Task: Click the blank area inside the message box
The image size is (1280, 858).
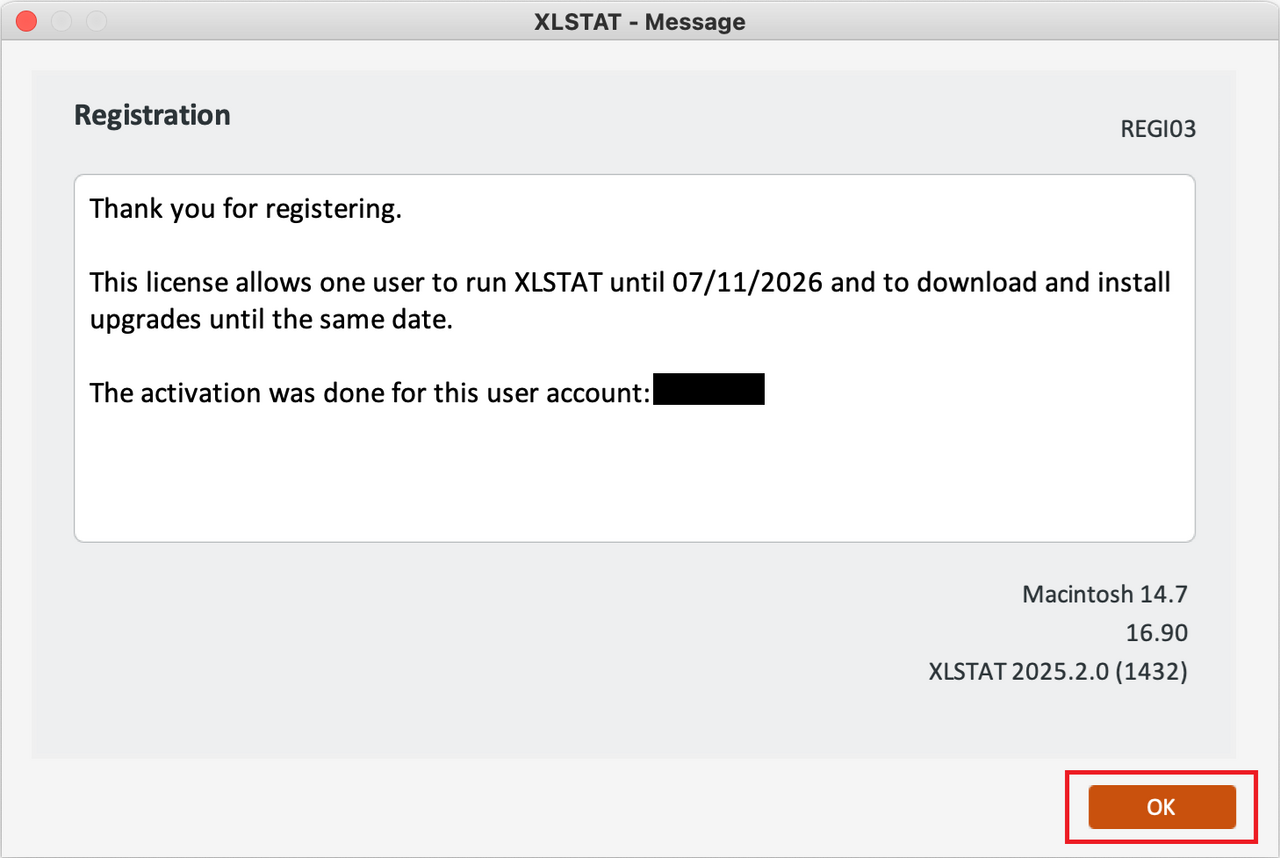Action: click(634, 480)
